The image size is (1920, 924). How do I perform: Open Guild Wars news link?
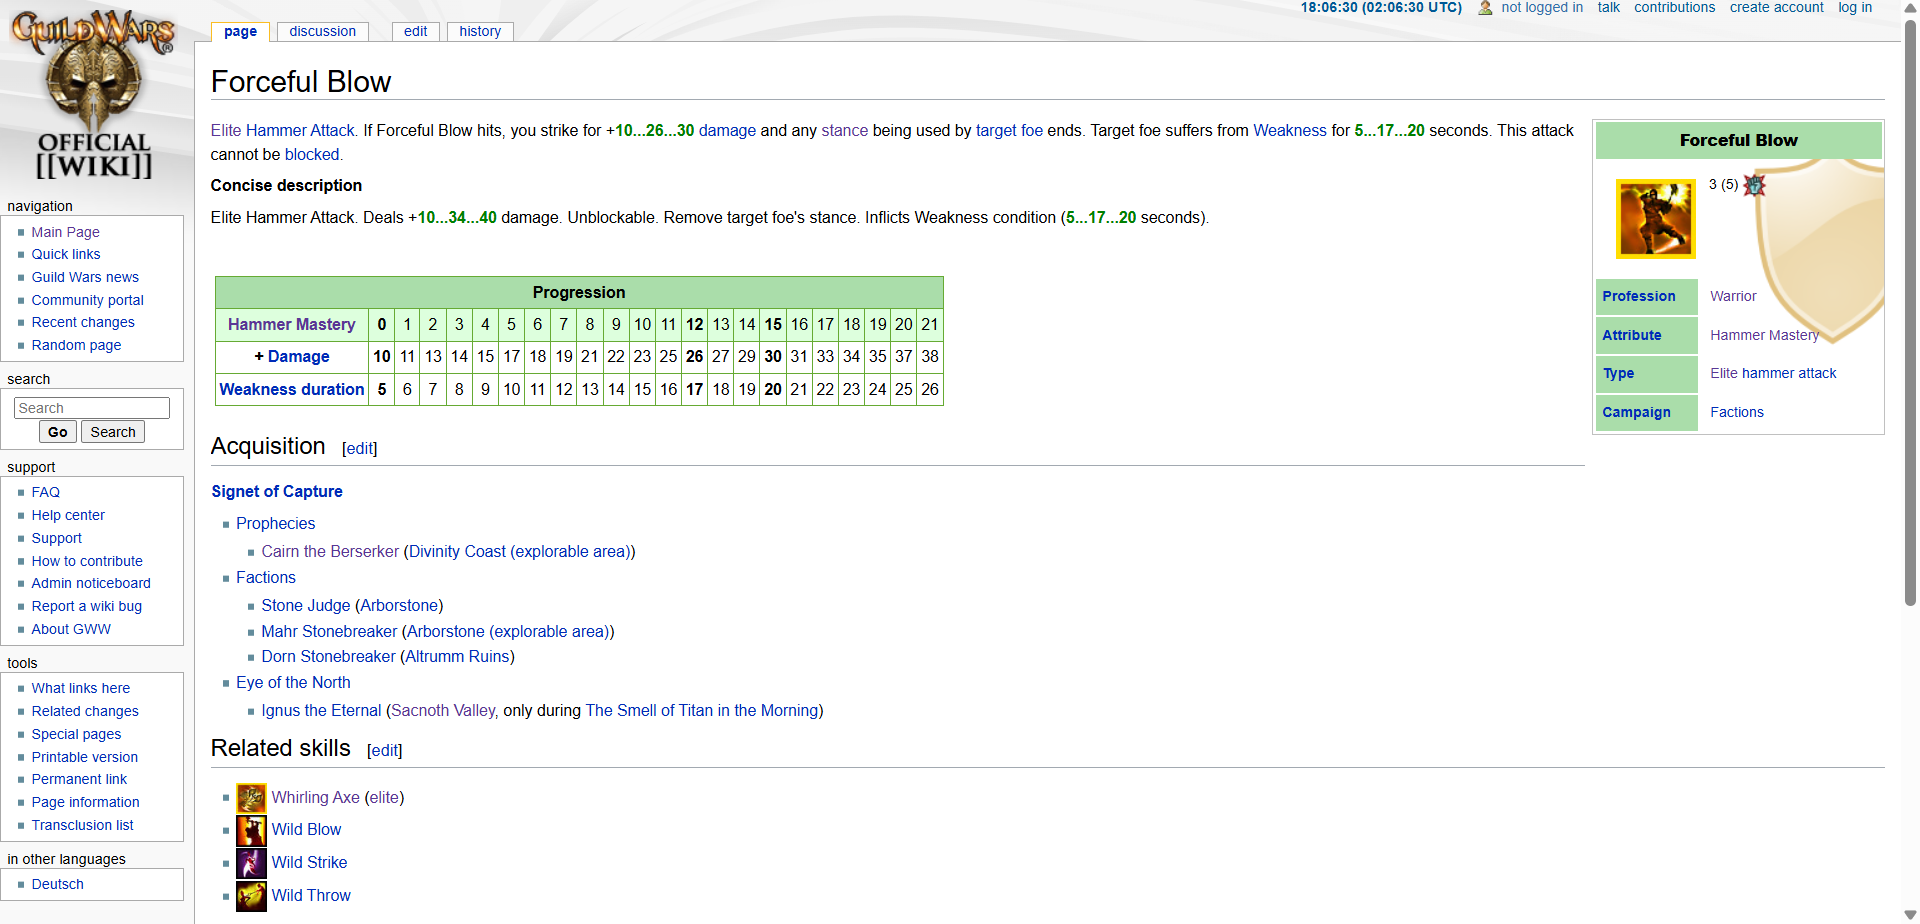[85, 277]
